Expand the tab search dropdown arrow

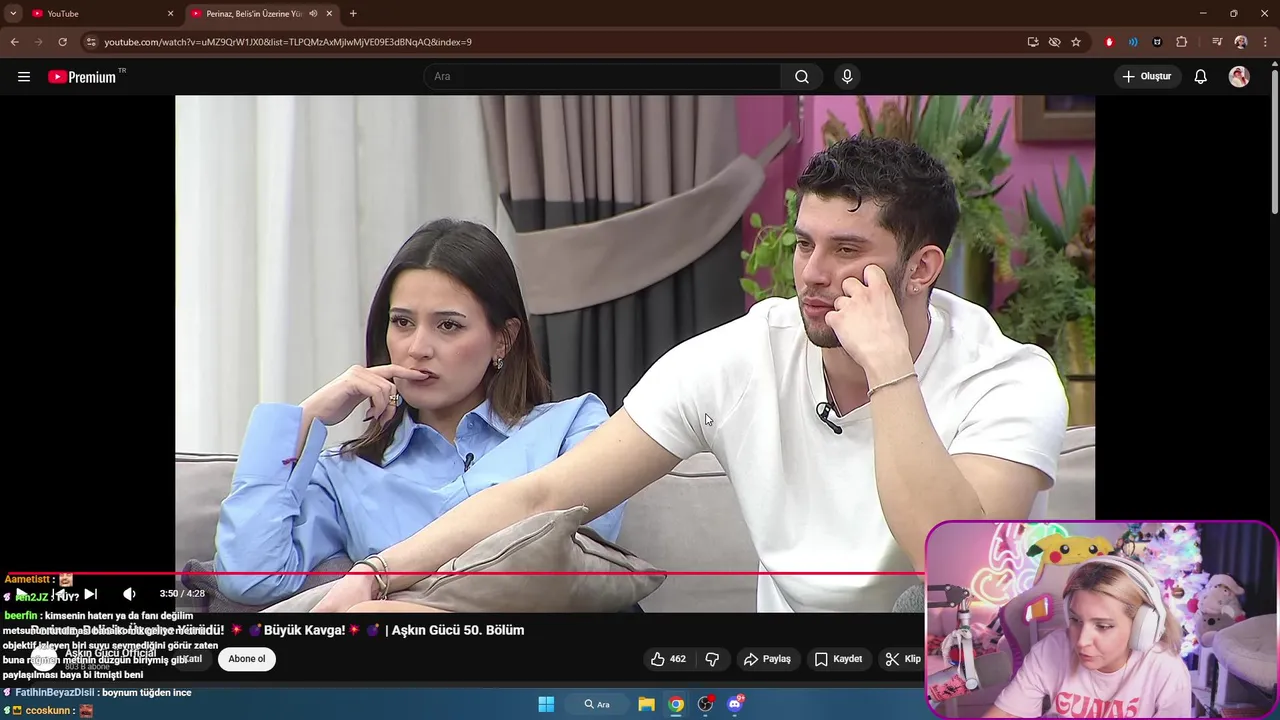pos(13,14)
